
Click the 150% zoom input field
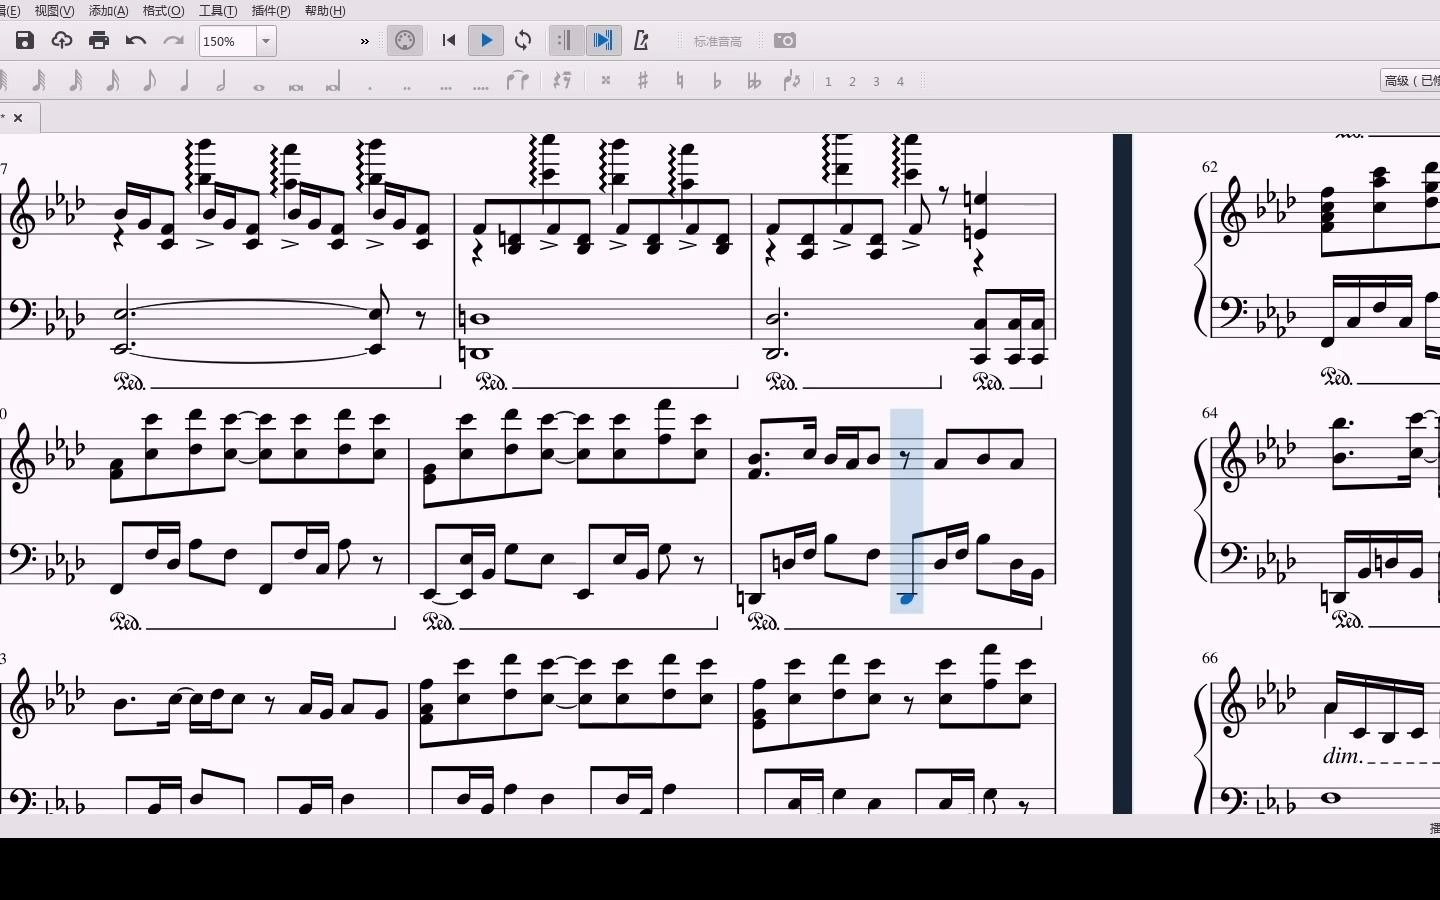228,41
